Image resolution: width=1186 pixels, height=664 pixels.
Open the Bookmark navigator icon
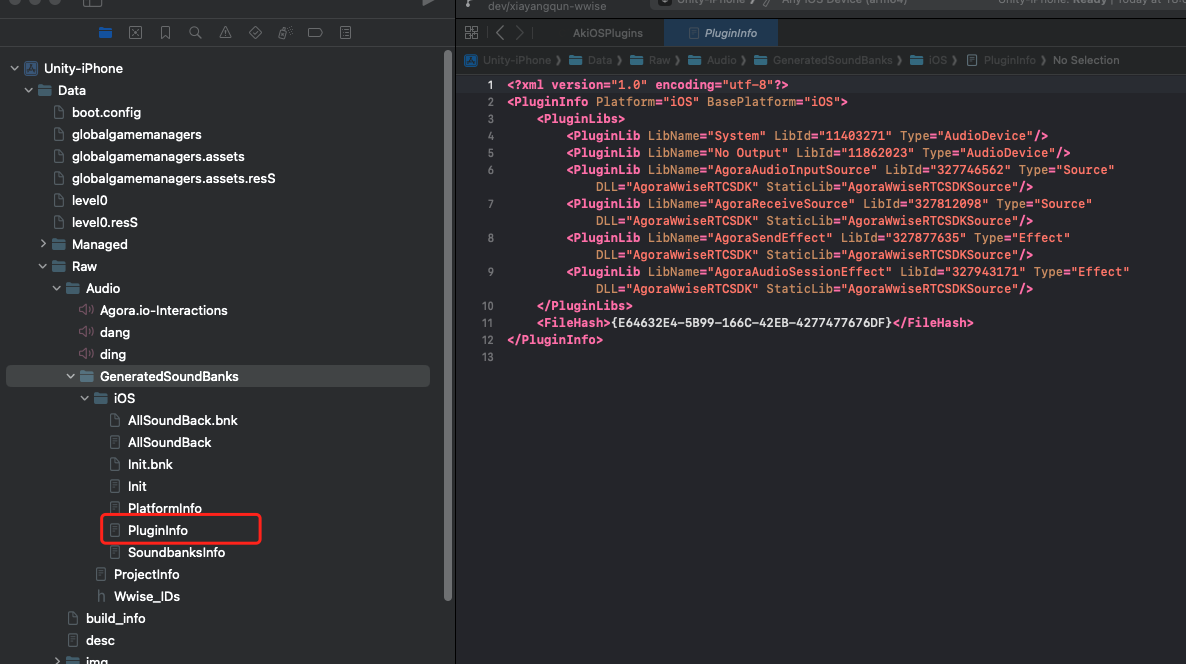click(x=165, y=33)
